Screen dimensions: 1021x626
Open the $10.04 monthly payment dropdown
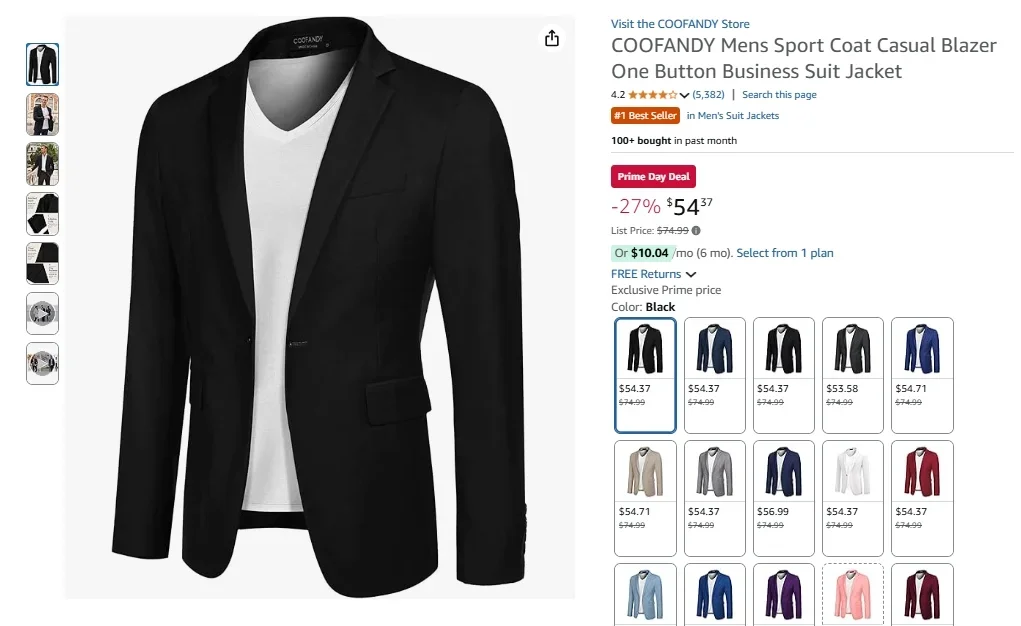pyautogui.click(x=651, y=253)
